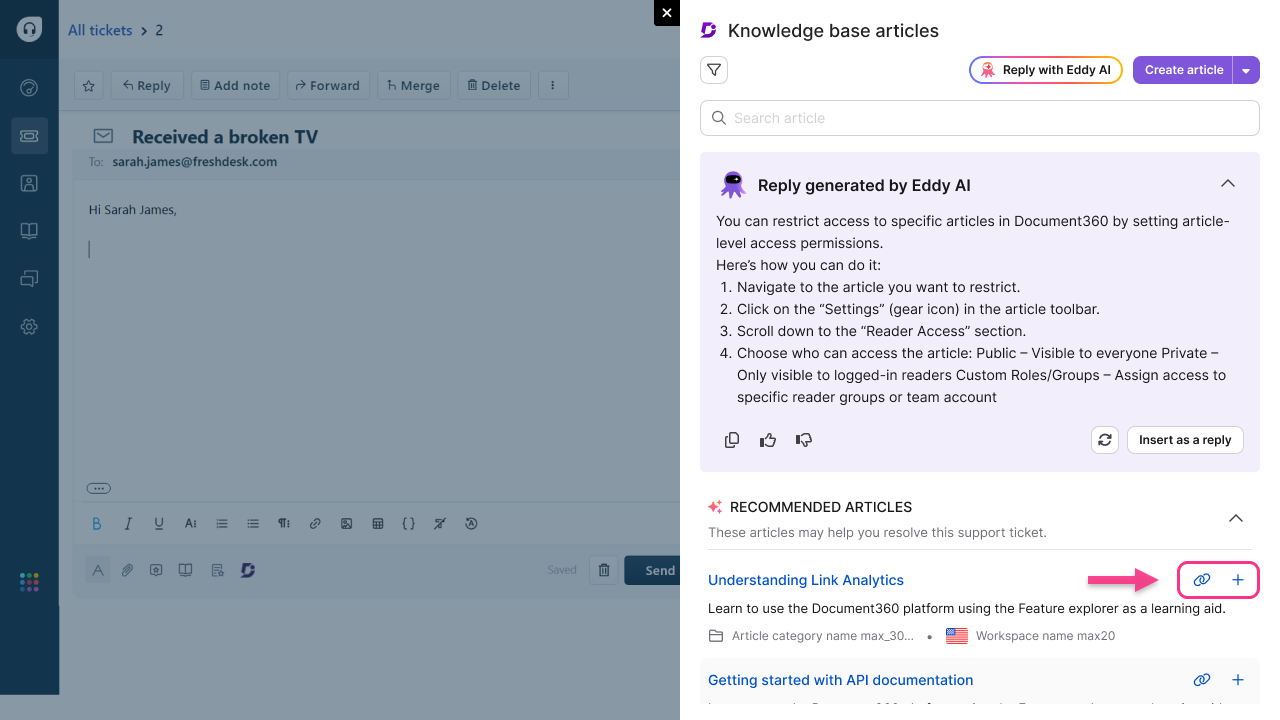The height and width of the screenshot is (720, 1280).
Task: Expand the editor's more options ellipsis menu
Action: [98, 488]
